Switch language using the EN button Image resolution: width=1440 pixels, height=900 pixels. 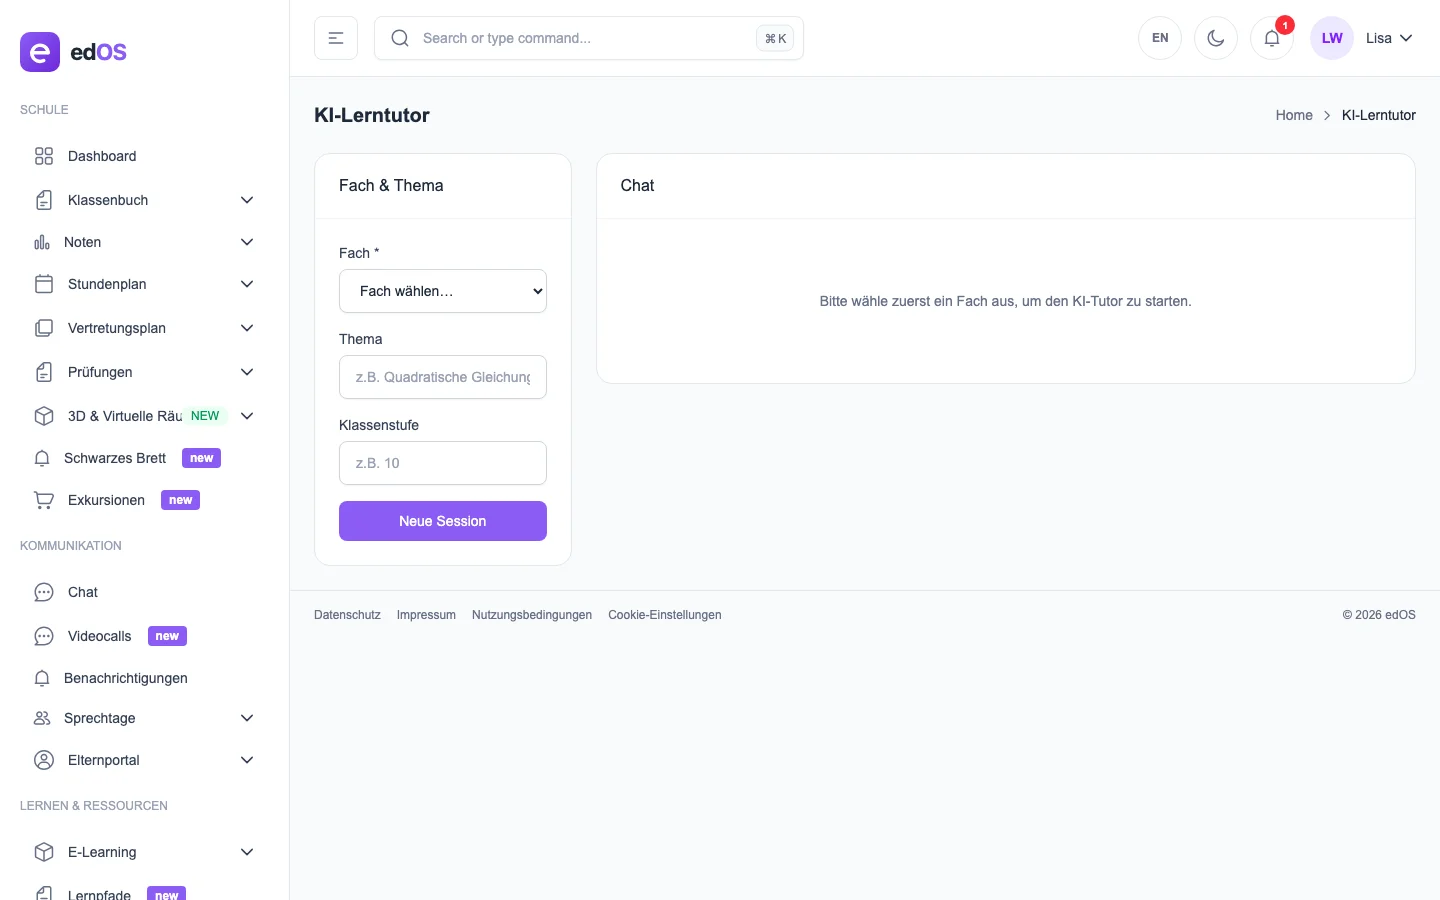click(1160, 38)
